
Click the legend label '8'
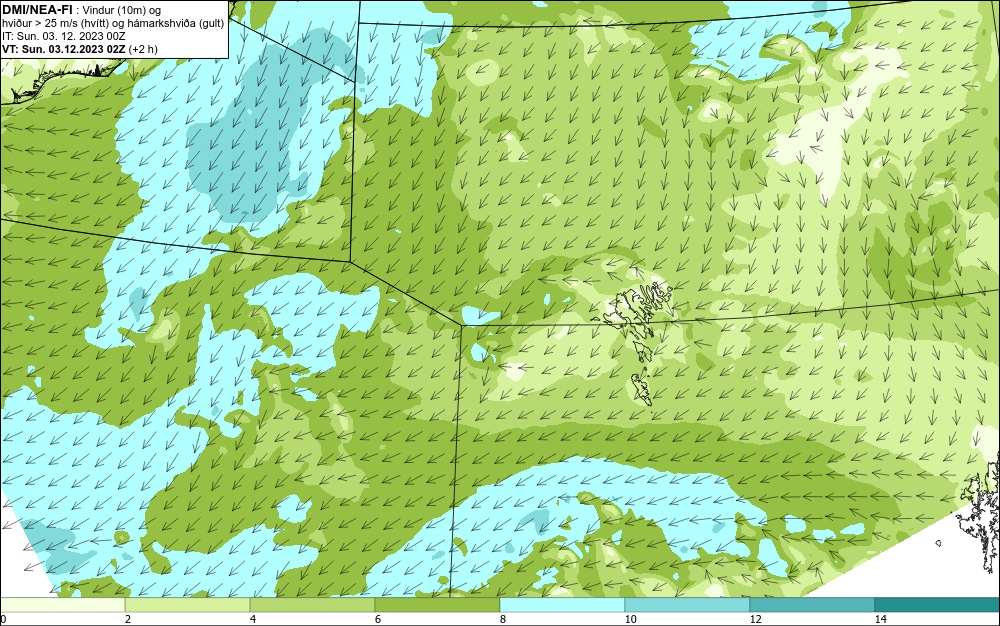(x=503, y=619)
